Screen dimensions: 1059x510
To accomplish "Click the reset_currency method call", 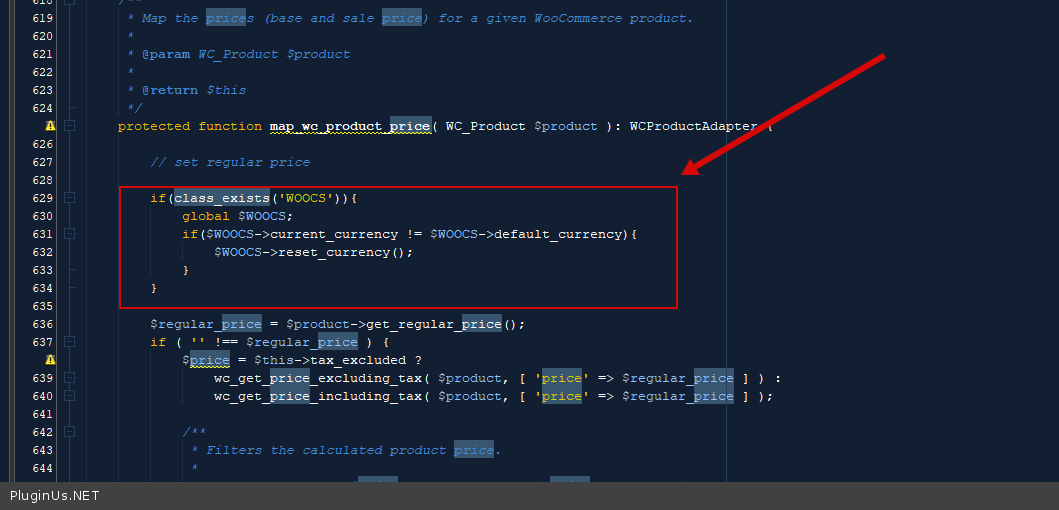I will [x=333, y=252].
